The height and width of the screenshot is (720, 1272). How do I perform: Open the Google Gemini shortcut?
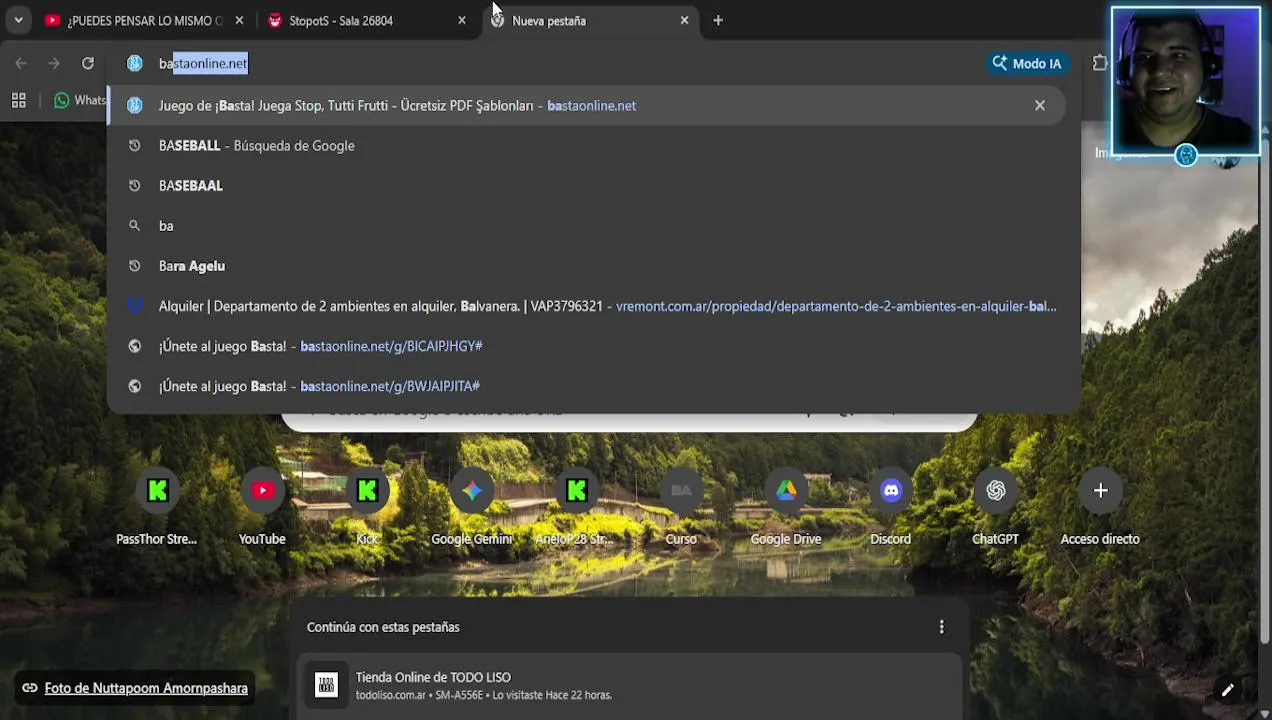[x=472, y=508]
